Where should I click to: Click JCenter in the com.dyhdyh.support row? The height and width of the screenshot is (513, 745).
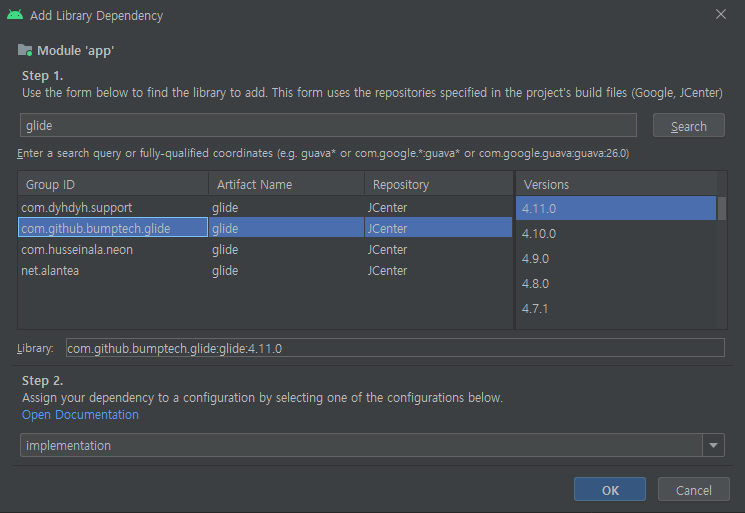387,208
